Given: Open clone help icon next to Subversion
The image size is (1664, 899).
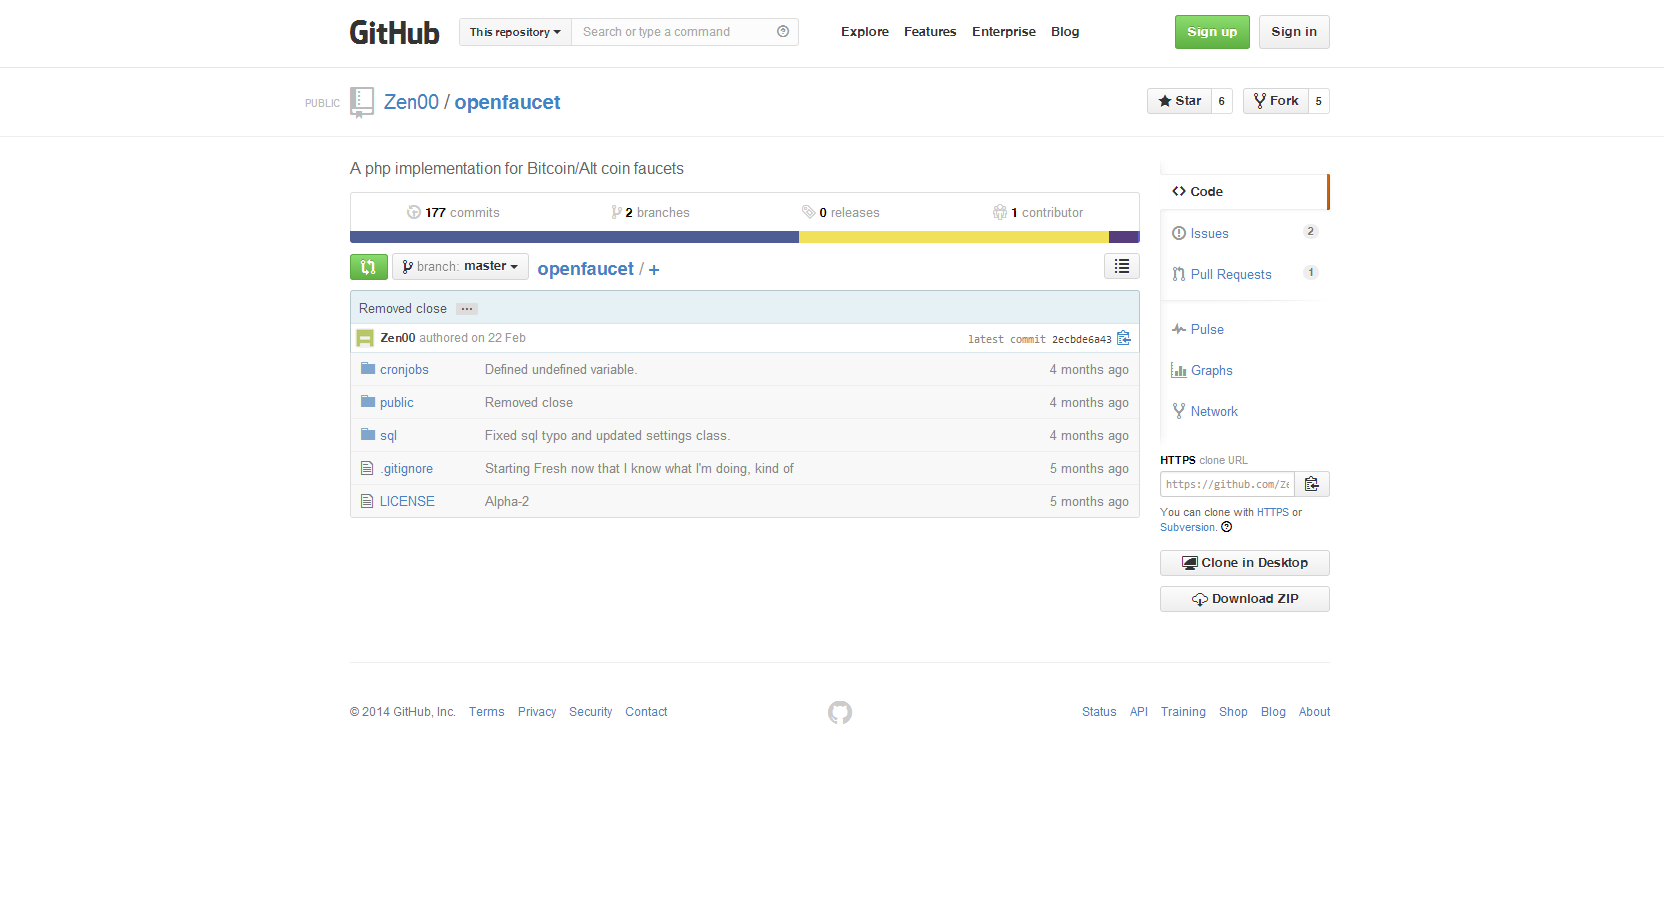Looking at the screenshot, I should 1227,527.
